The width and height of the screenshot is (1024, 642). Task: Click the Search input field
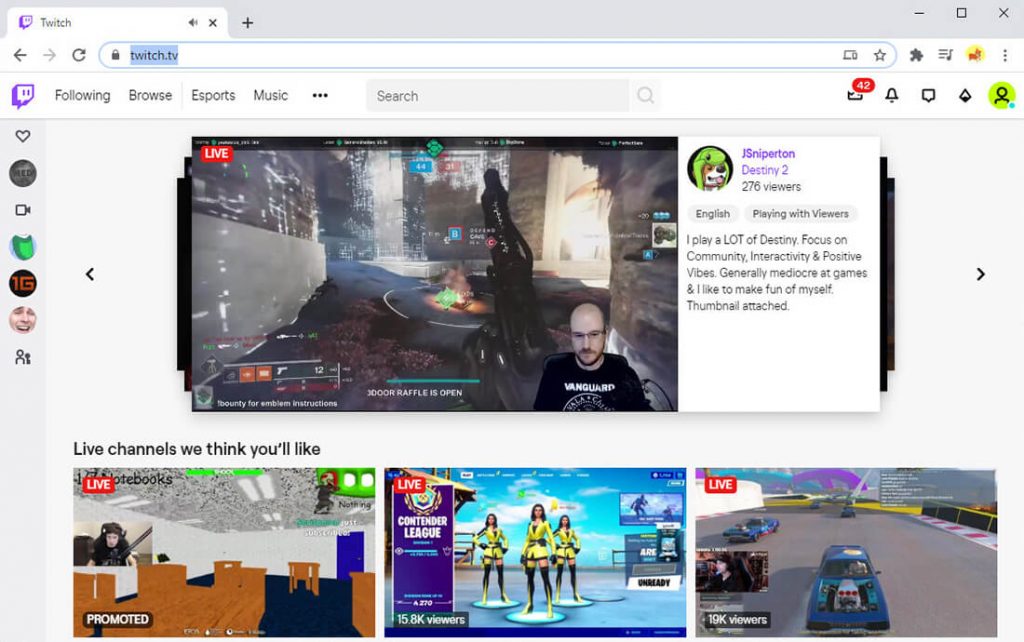[498, 96]
